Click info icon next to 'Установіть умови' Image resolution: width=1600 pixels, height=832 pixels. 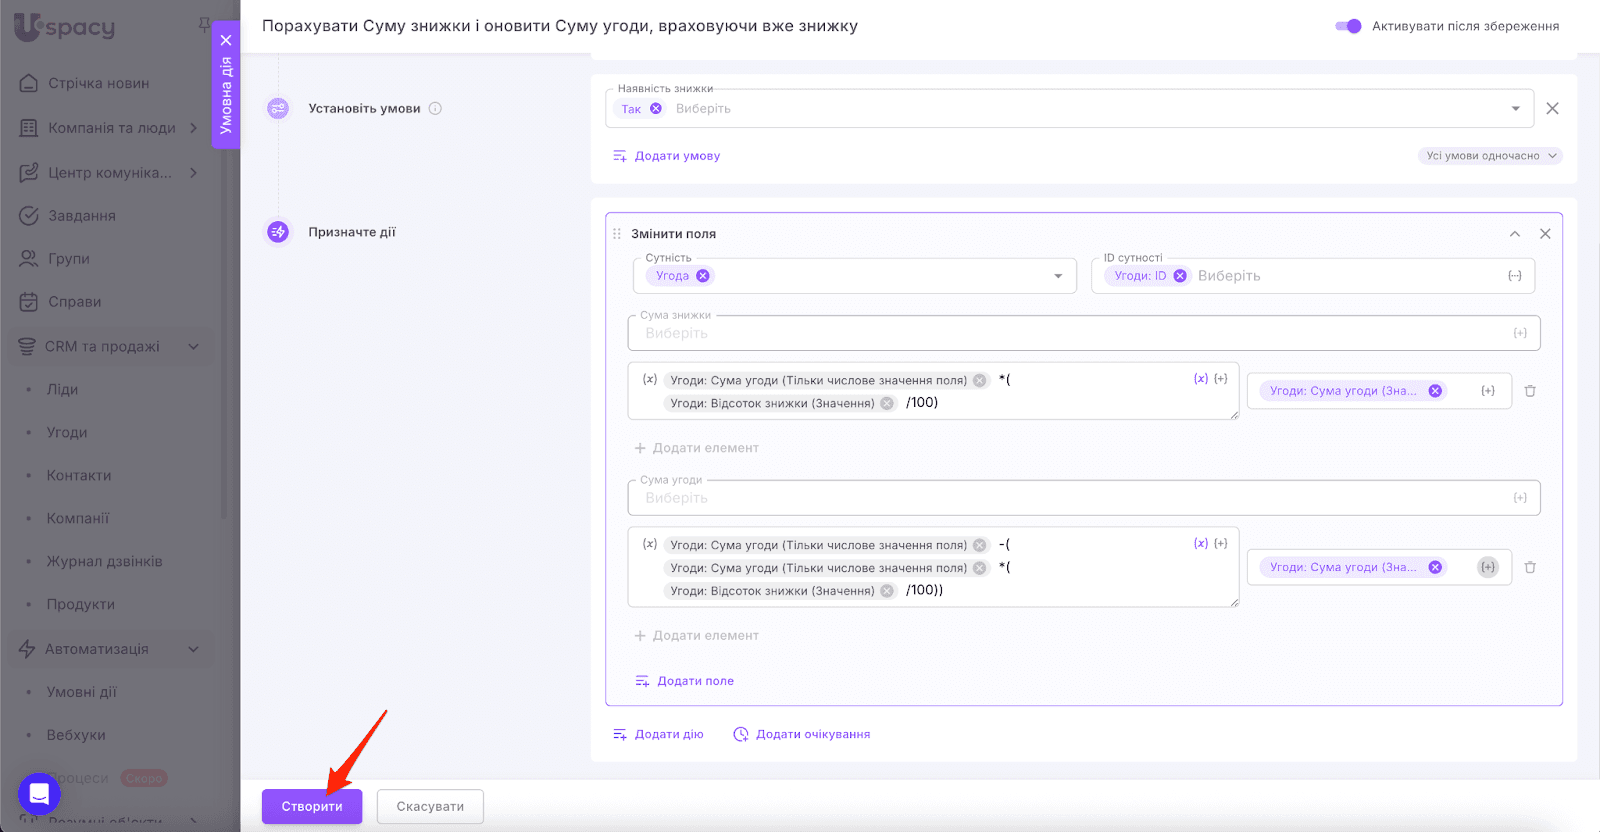click(435, 109)
